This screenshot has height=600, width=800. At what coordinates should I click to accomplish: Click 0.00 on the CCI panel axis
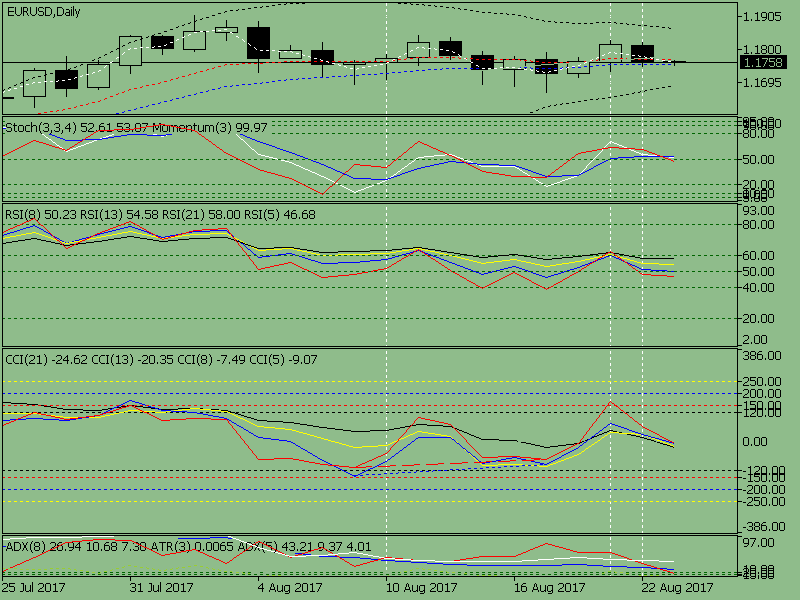754,442
